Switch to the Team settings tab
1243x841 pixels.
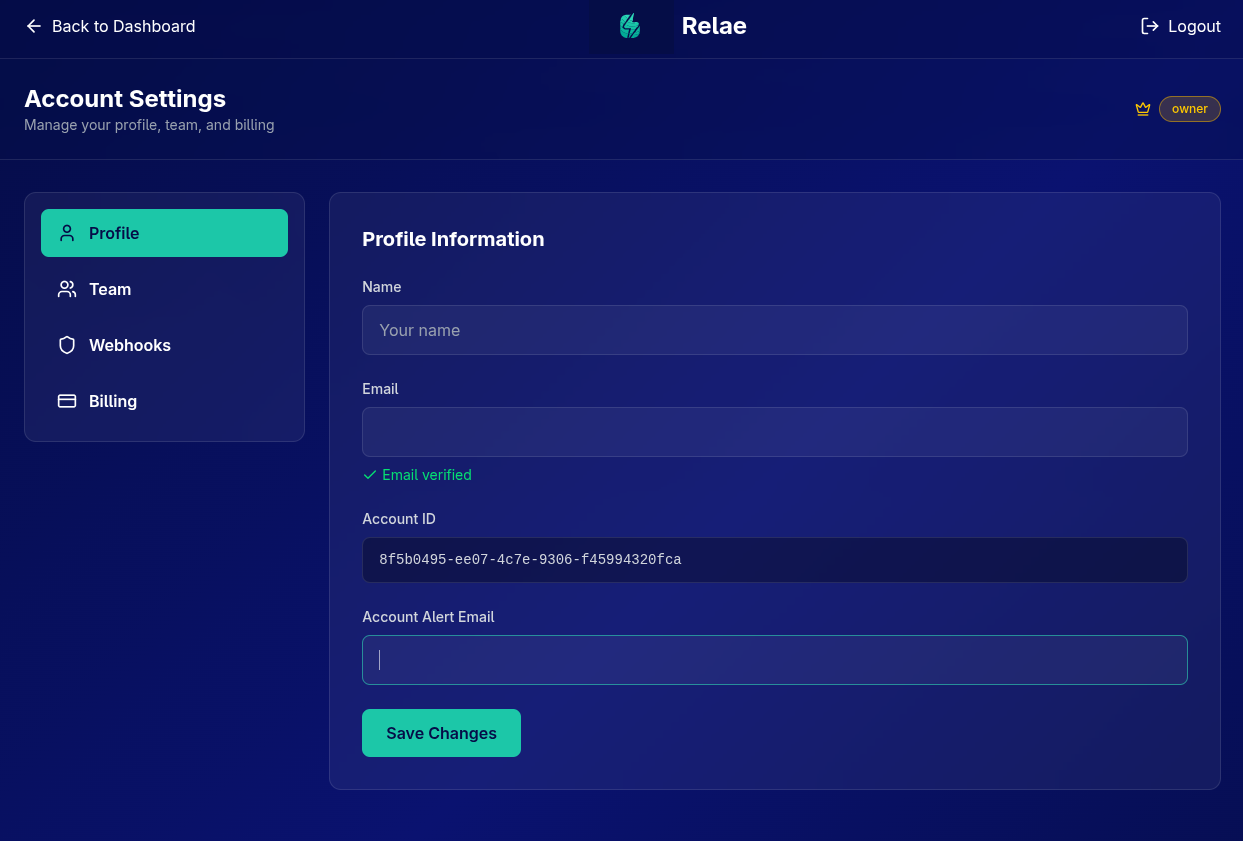pos(110,288)
